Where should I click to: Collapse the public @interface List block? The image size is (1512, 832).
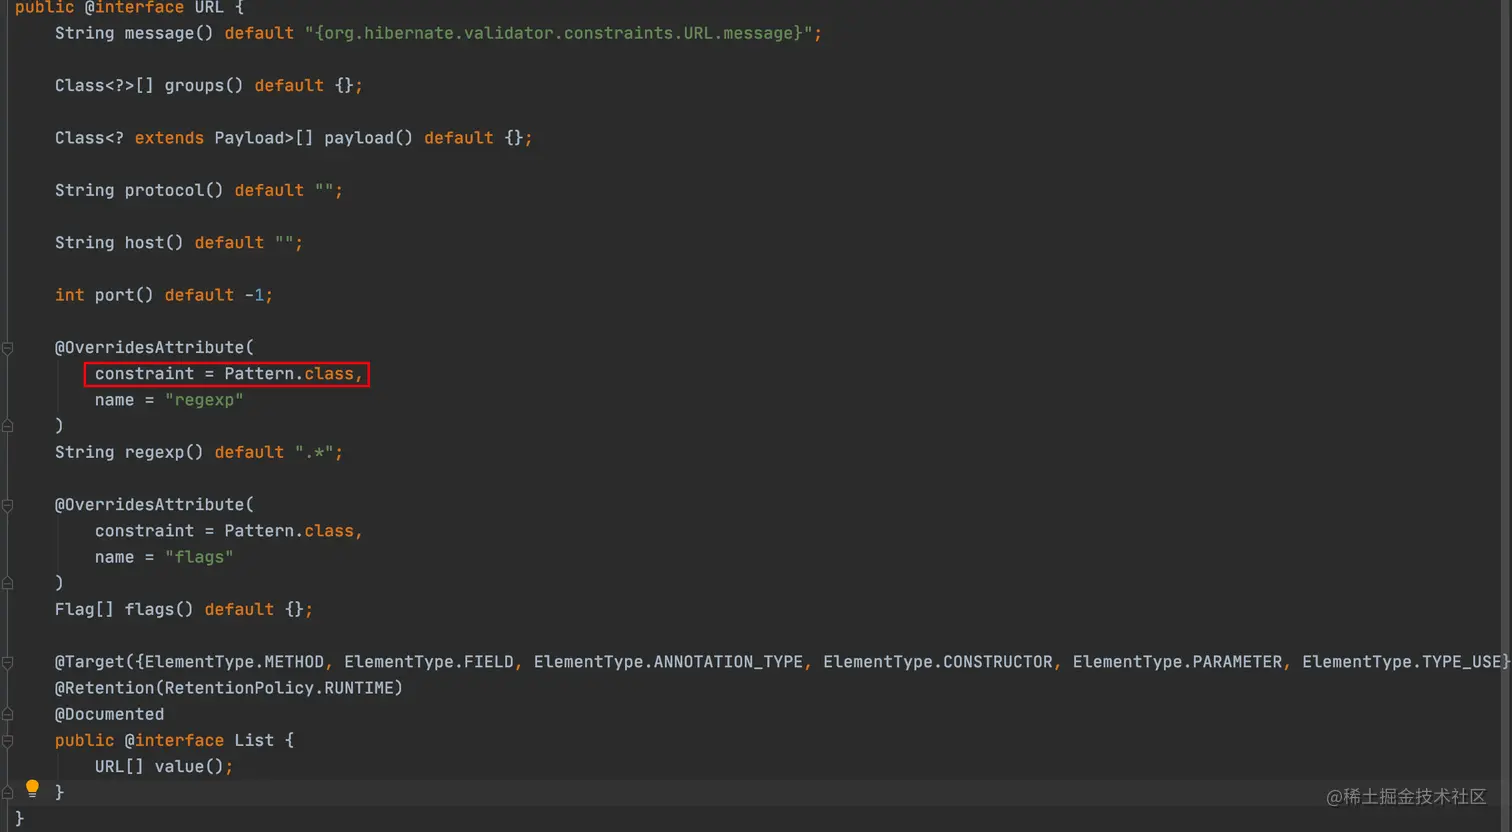pos(7,741)
